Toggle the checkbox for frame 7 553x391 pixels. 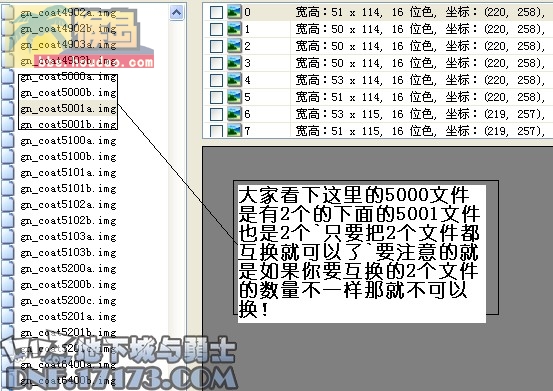[216, 131]
